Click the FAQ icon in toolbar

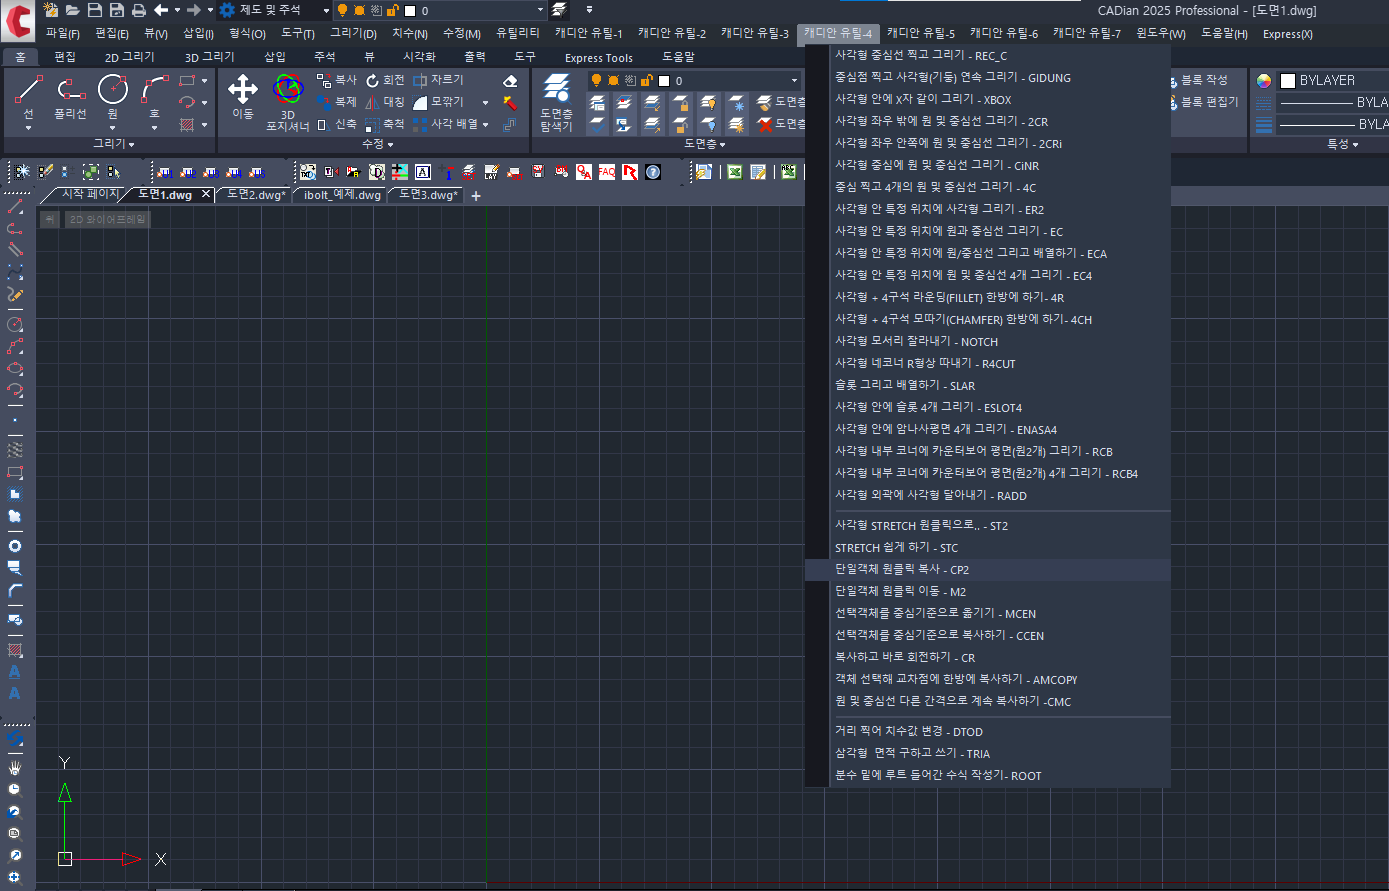point(607,172)
